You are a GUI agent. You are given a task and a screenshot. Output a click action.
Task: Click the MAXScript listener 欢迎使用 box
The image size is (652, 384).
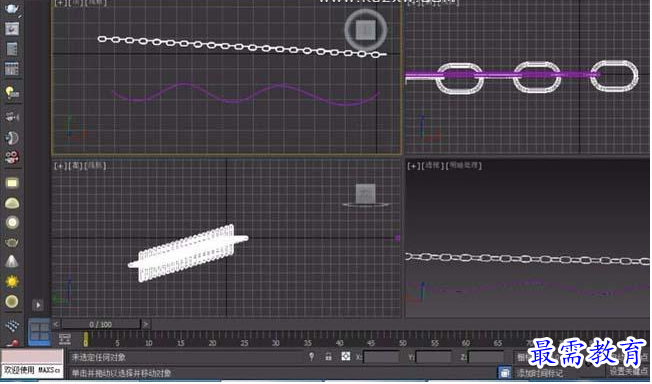[x=32, y=370]
